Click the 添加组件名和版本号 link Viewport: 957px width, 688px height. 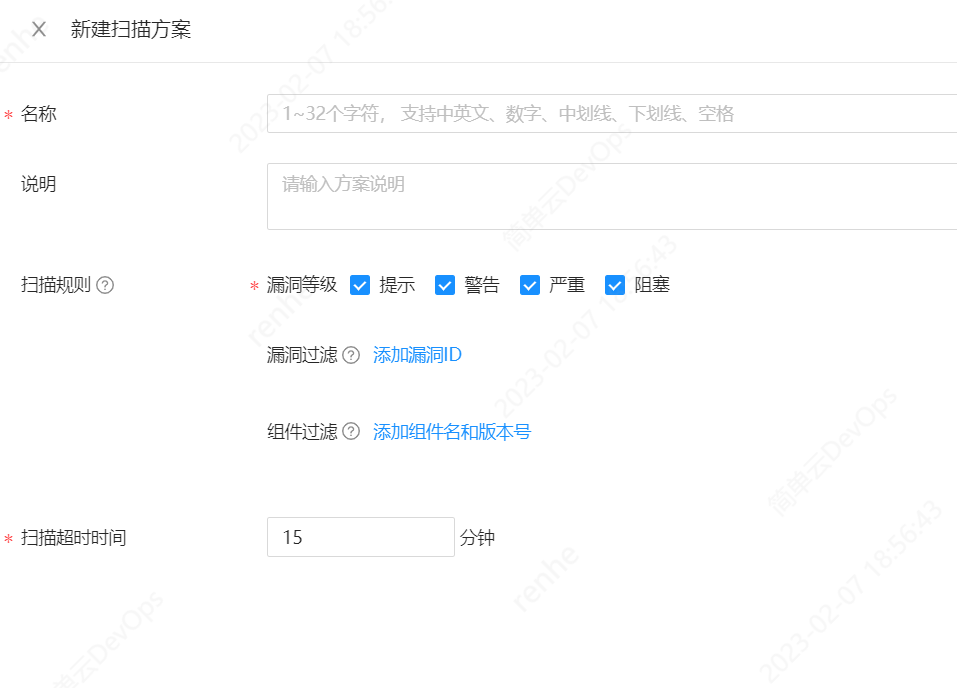tap(451, 432)
